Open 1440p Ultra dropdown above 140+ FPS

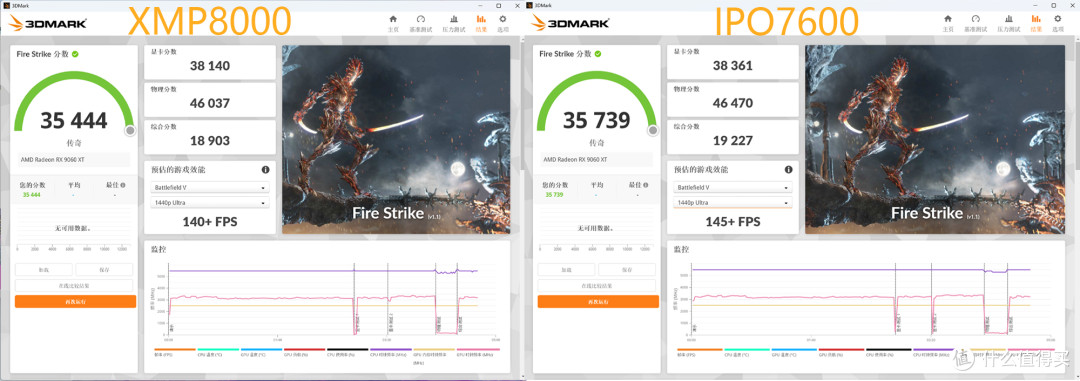[209, 203]
